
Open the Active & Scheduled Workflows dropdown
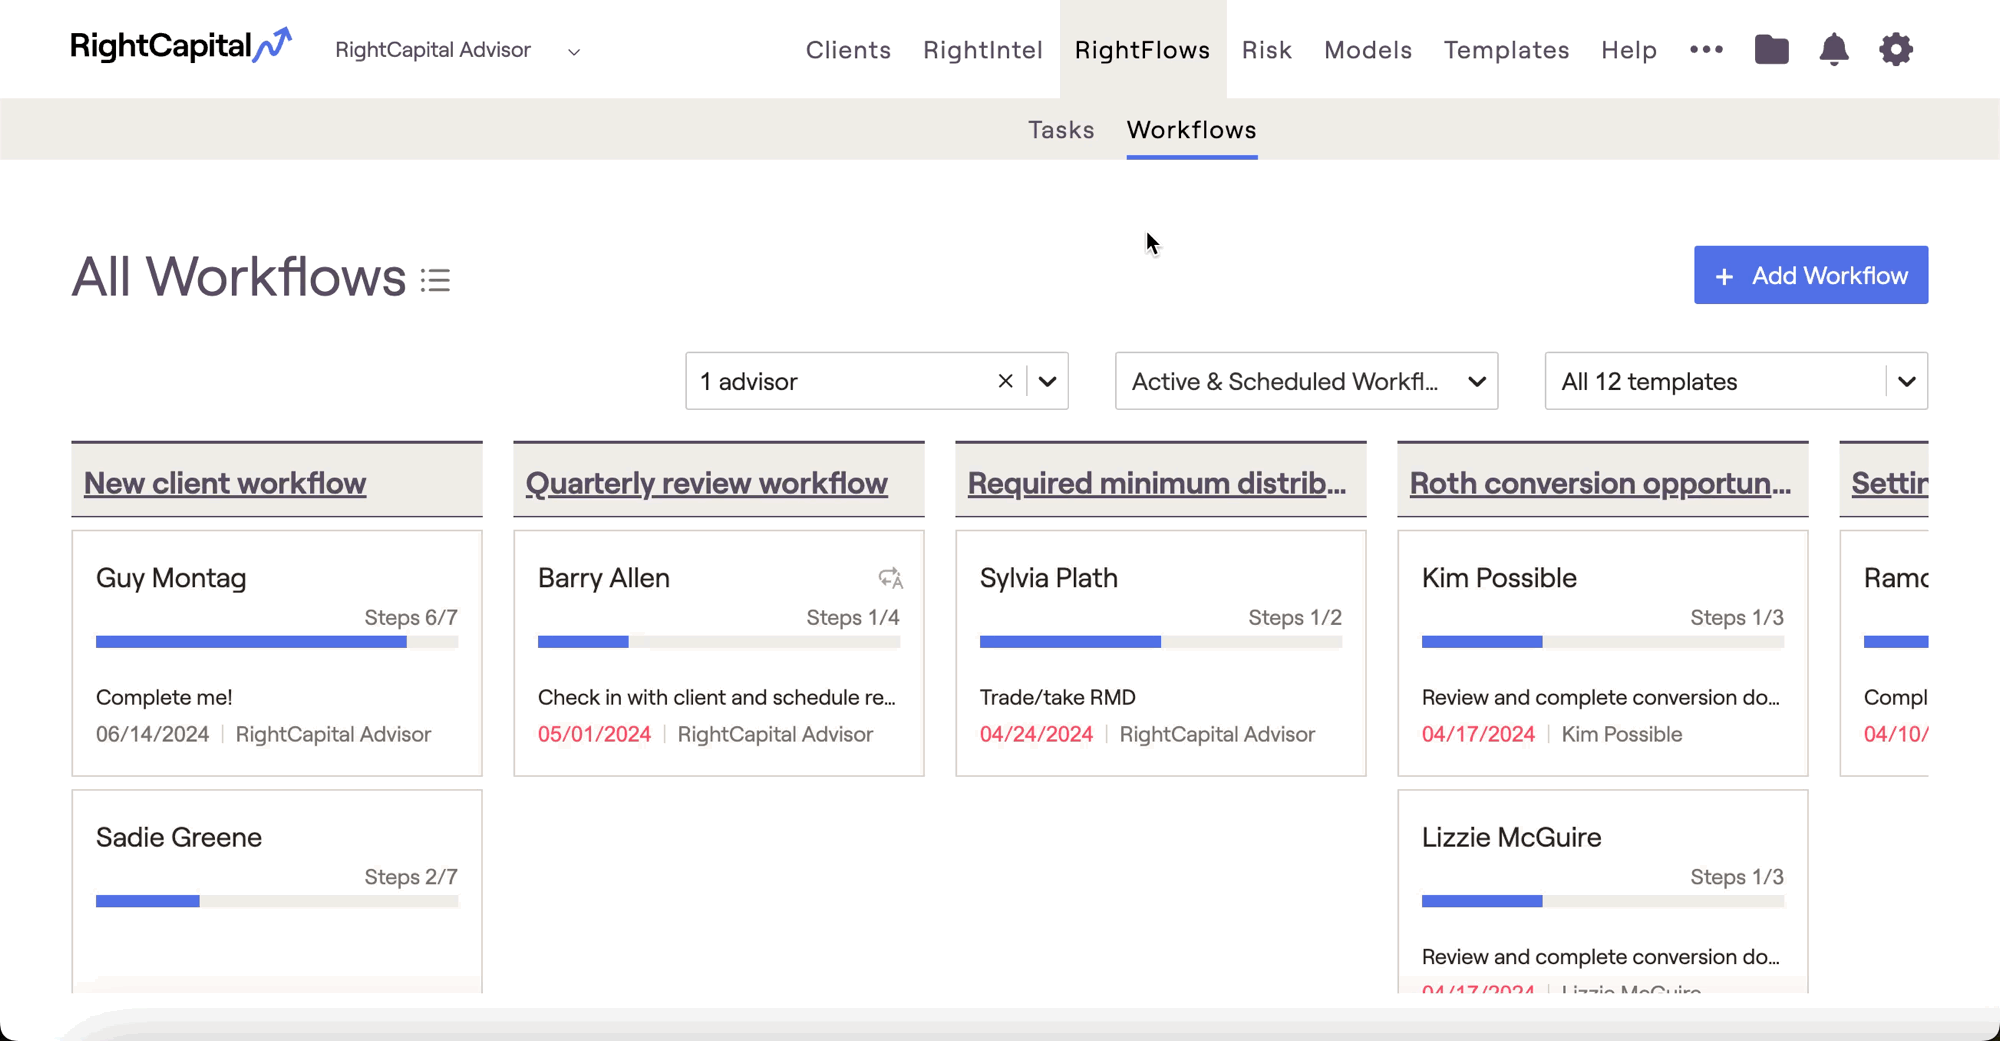click(1306, 381)
